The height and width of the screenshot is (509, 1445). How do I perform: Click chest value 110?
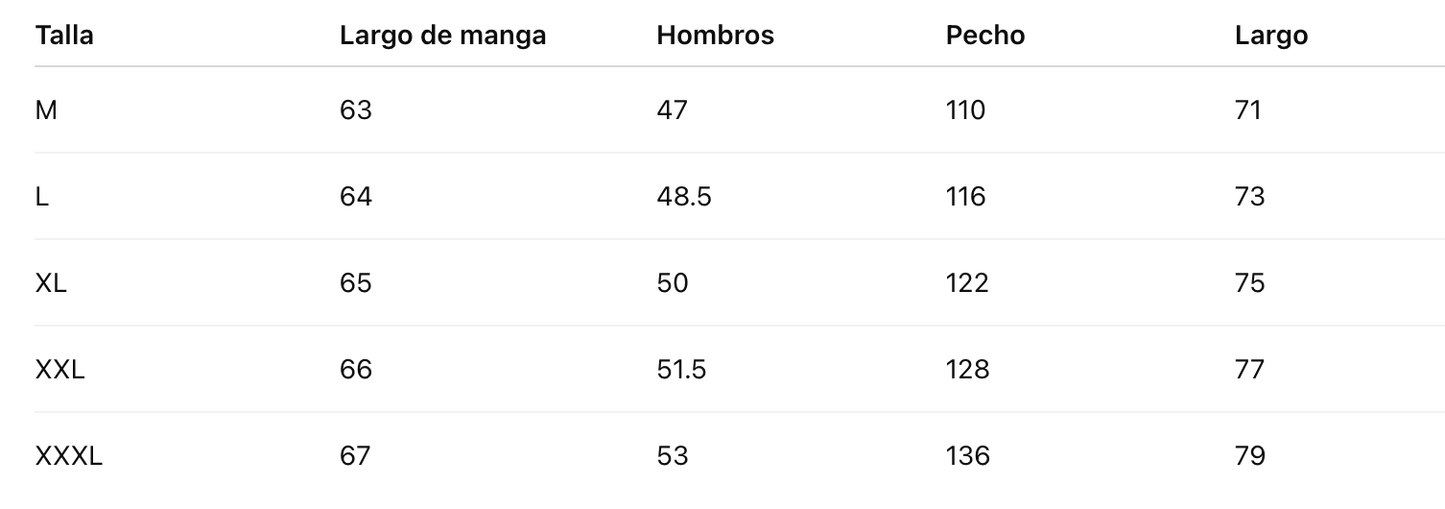click(965, 110)
